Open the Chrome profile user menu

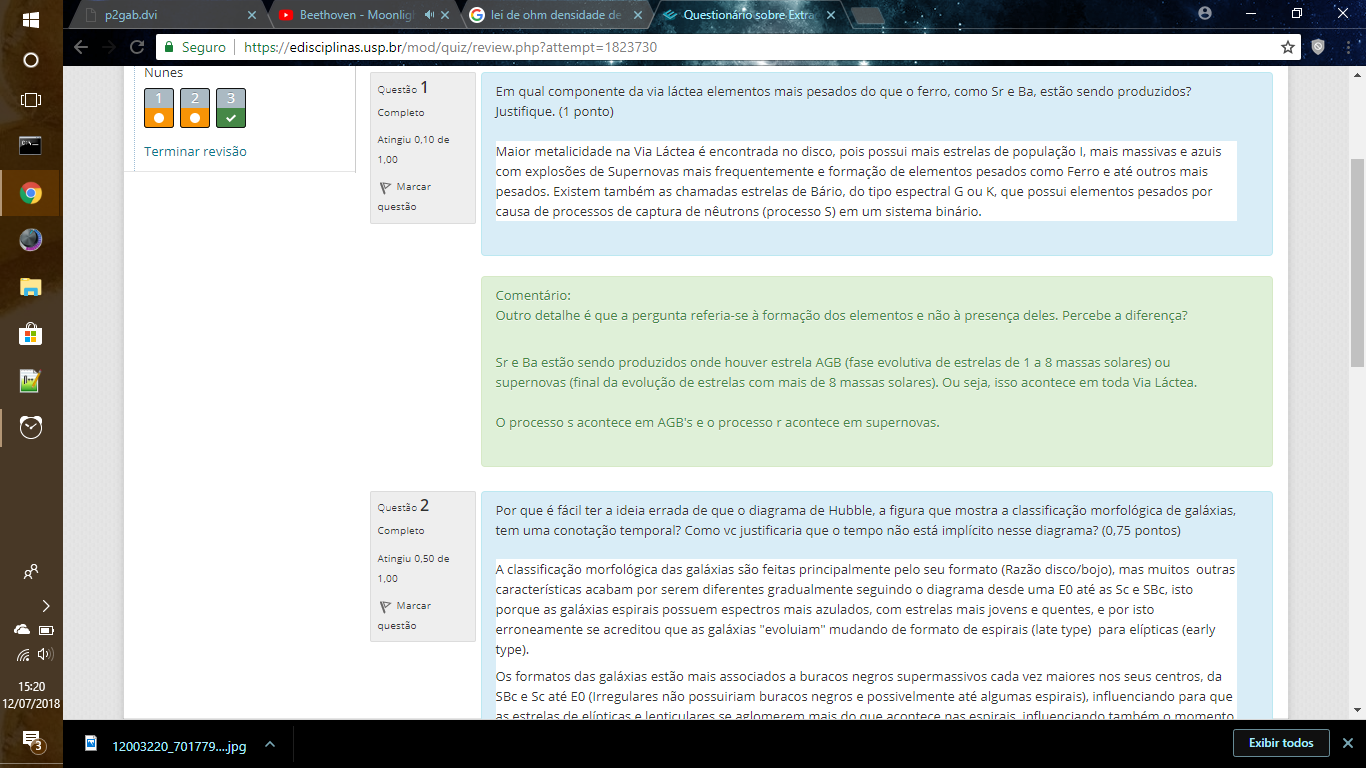(x=1205, y=14)
